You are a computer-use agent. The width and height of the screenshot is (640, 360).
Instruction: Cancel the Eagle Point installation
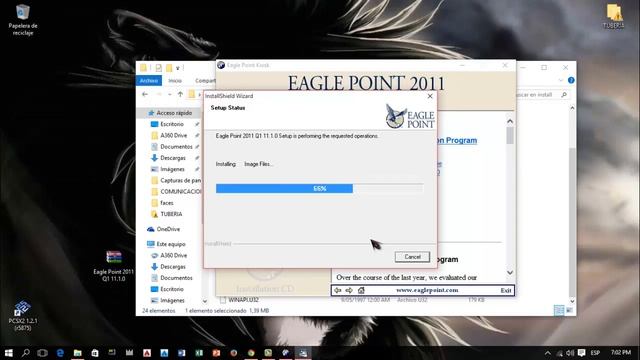[412, 257]
